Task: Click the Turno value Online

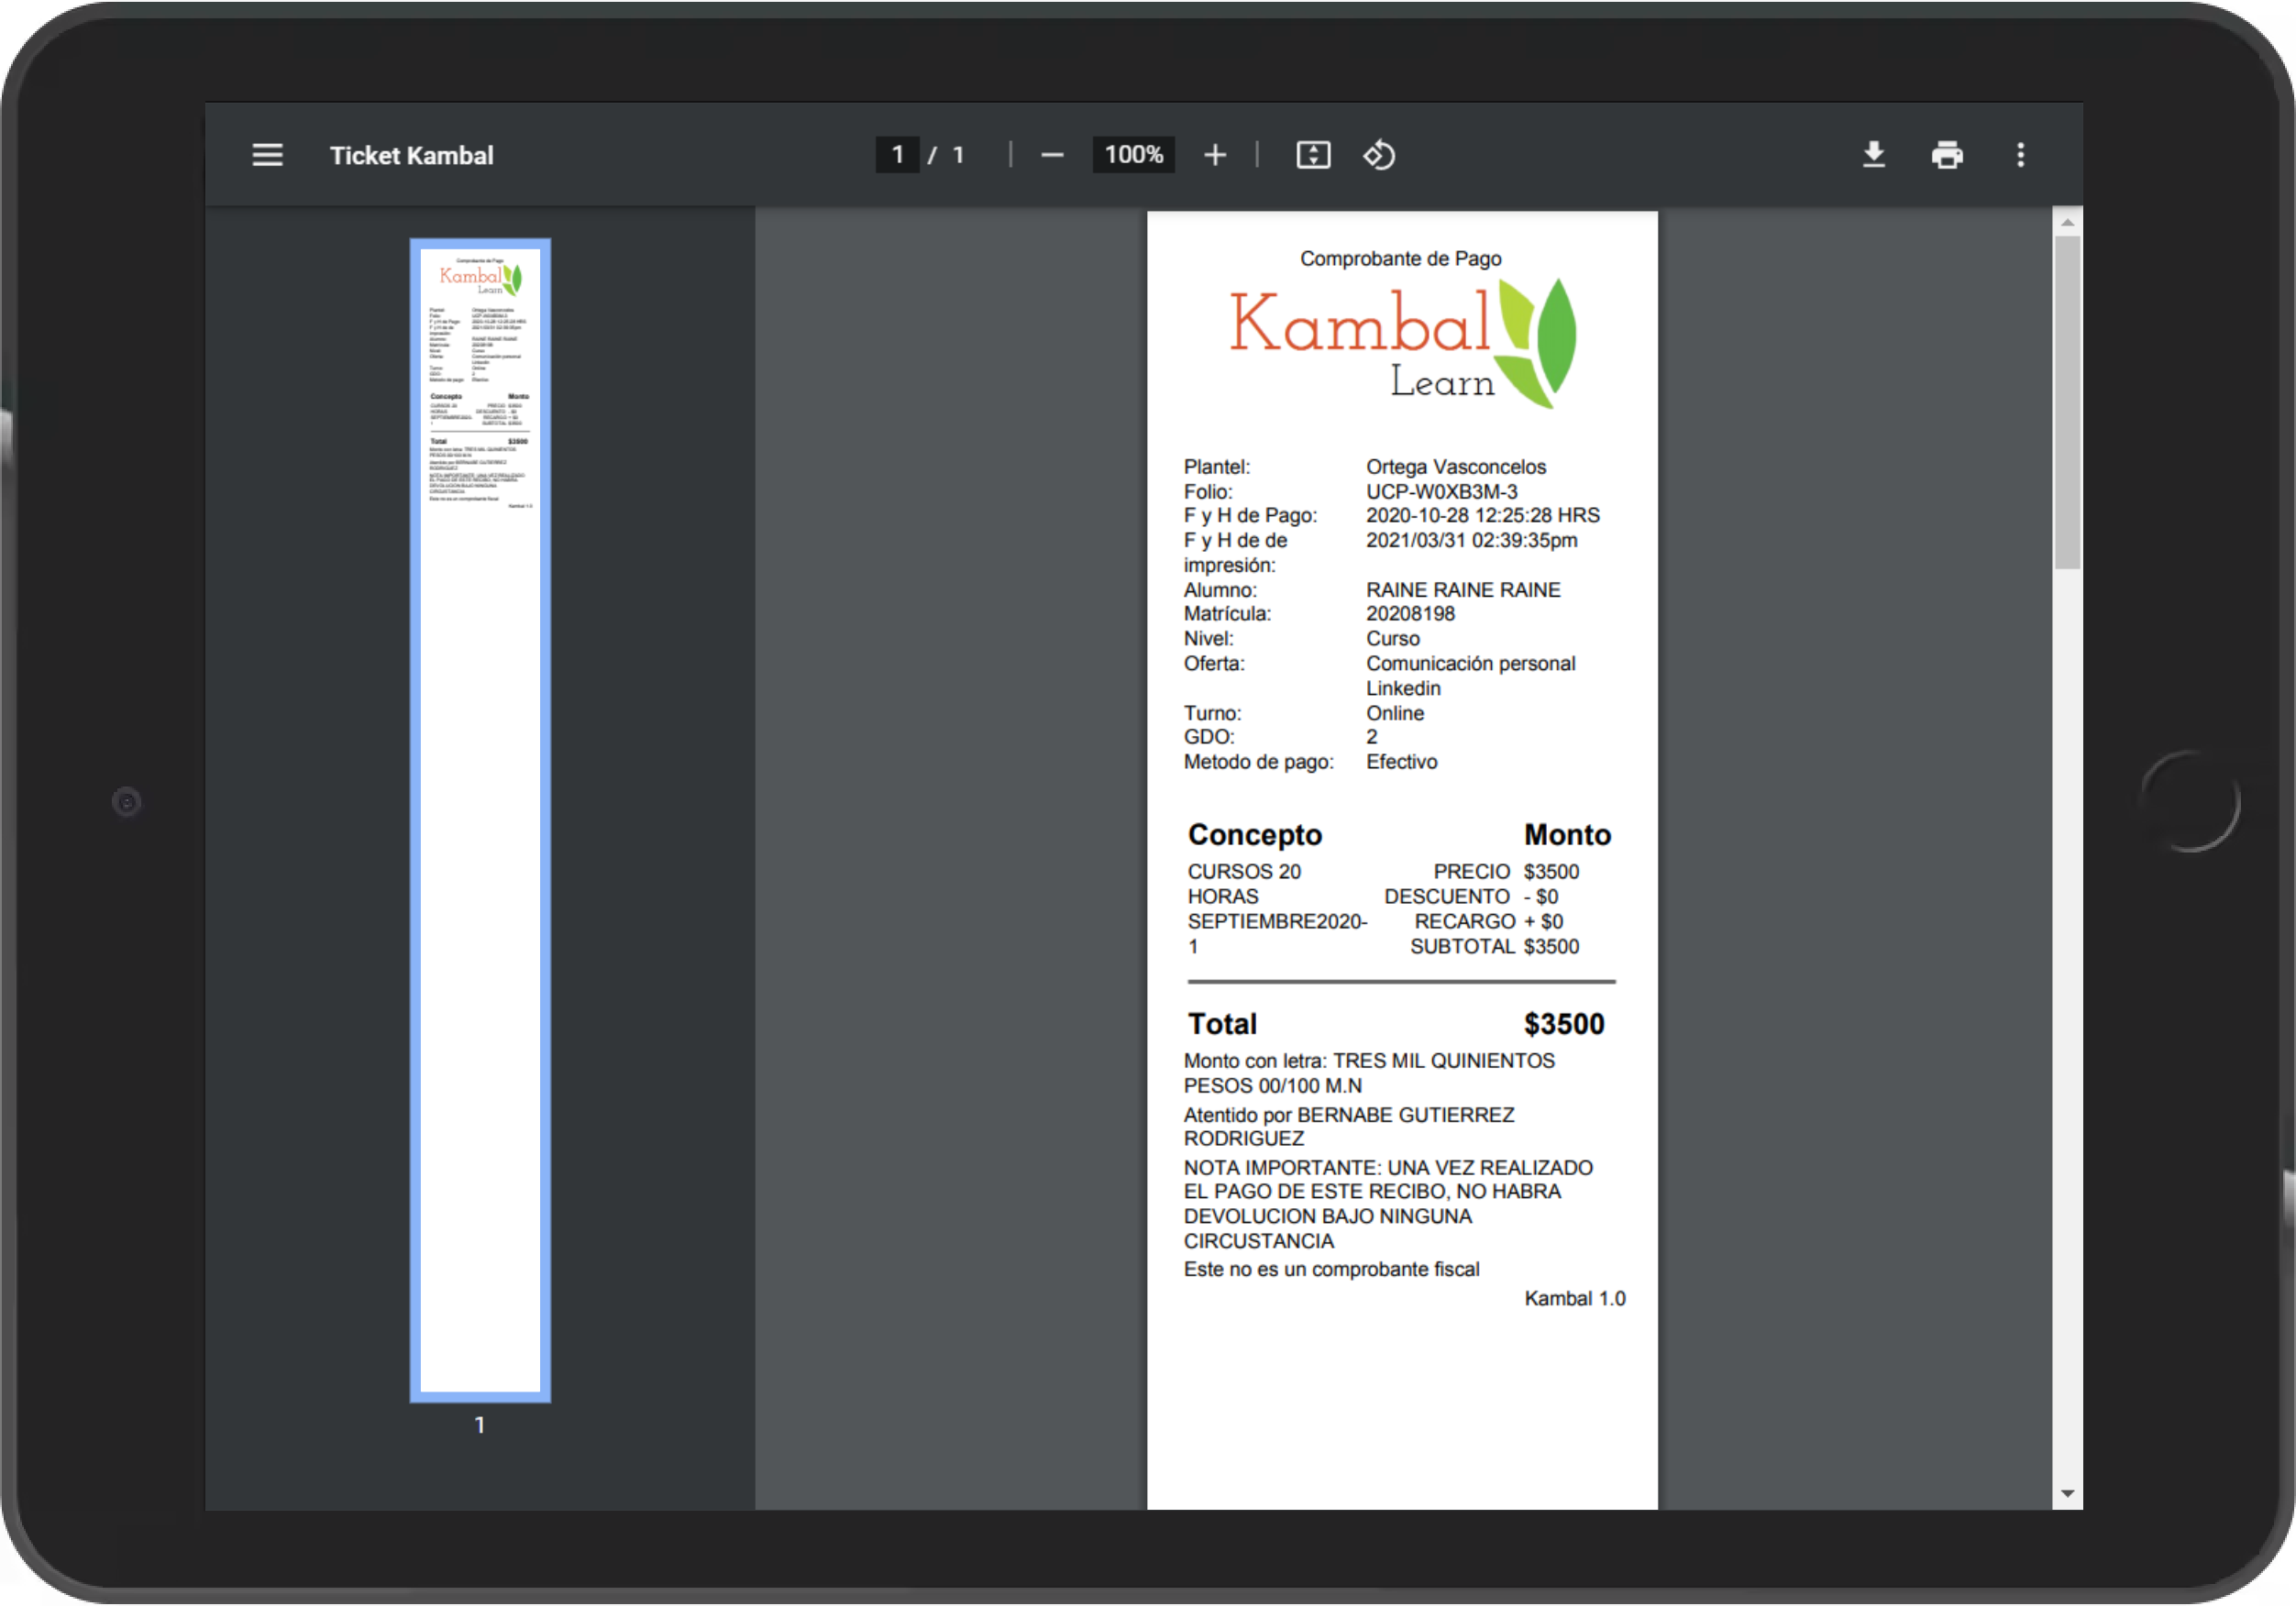Action: (x=1395, y=713)
